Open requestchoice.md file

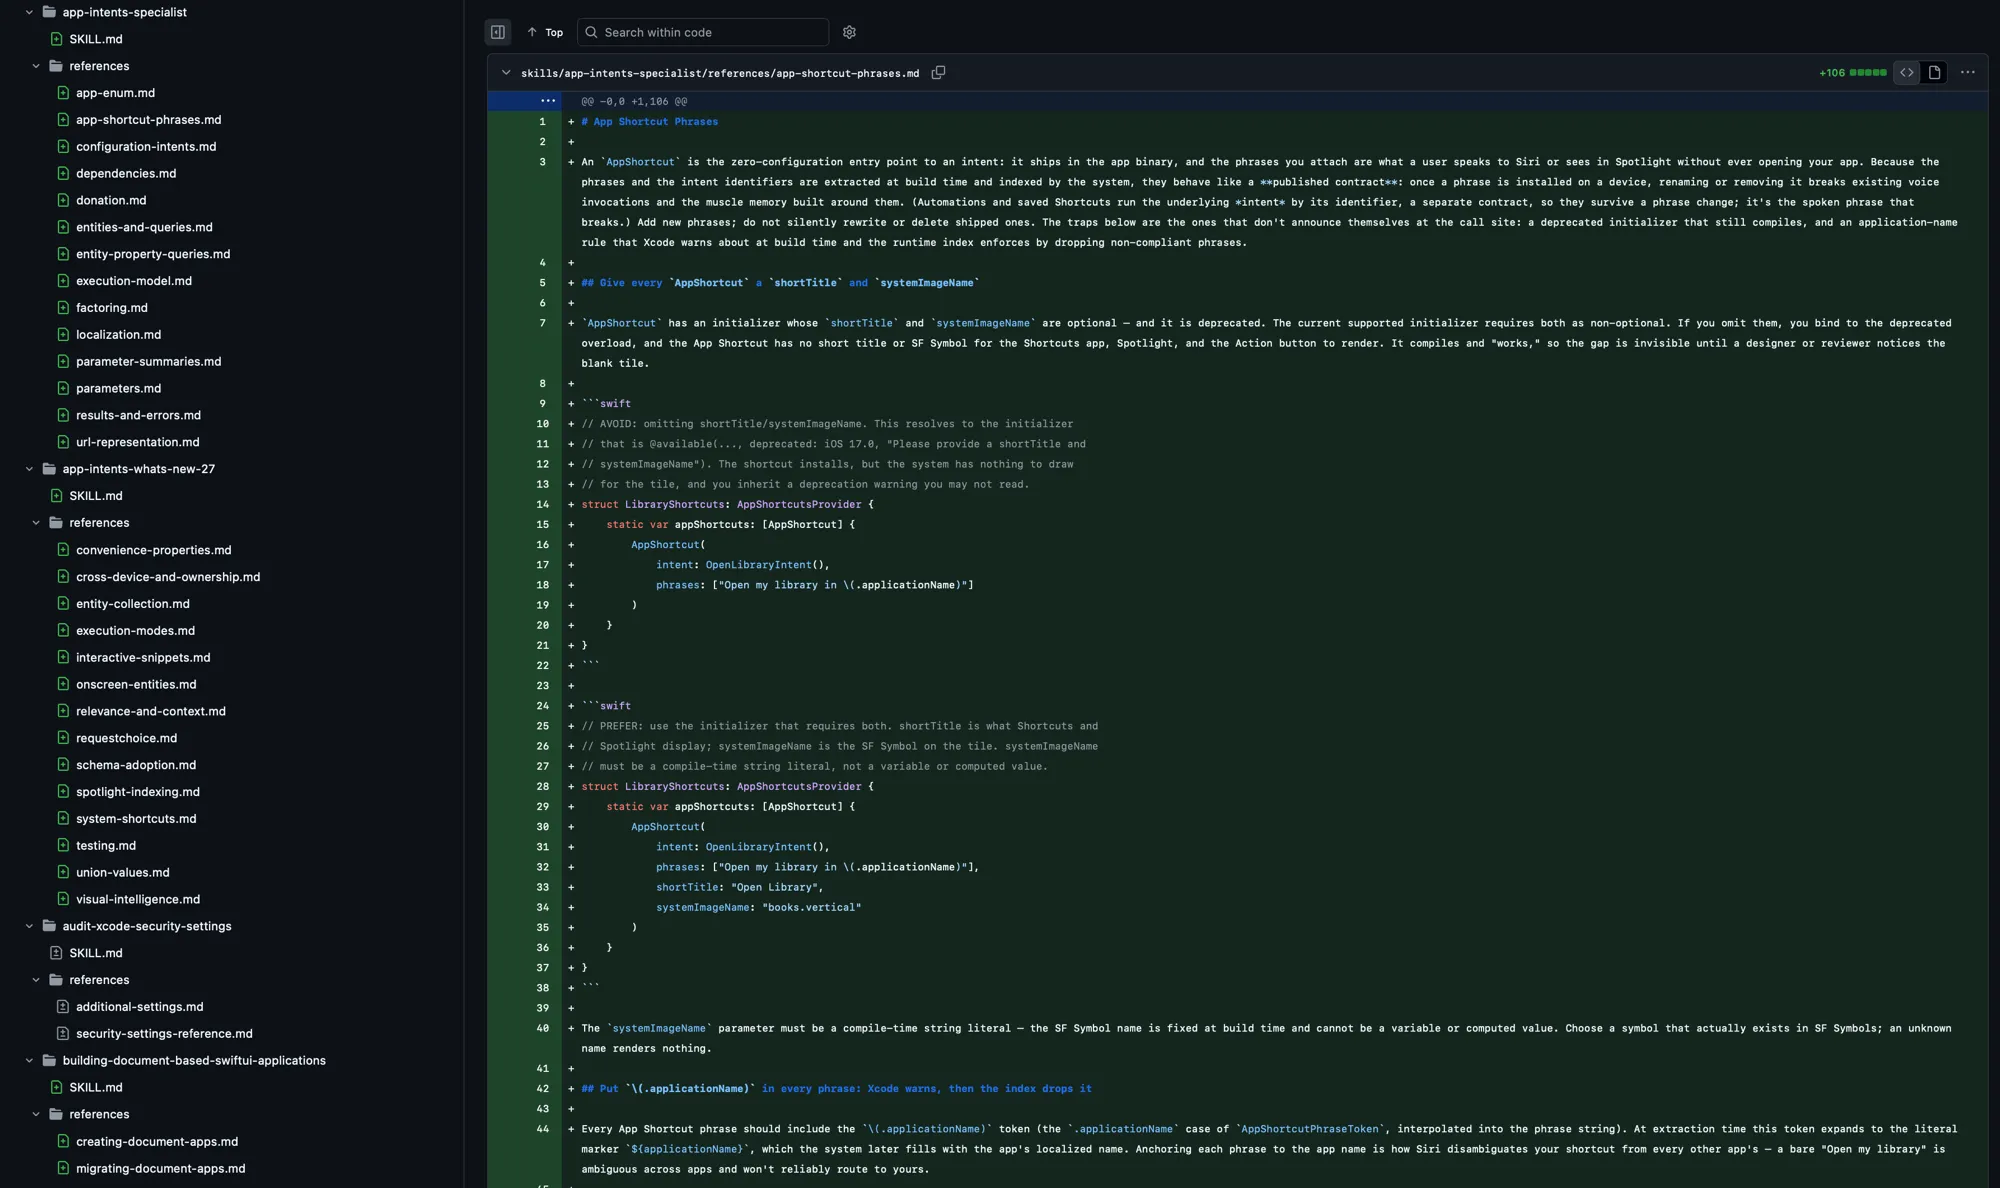click(126, 738)
